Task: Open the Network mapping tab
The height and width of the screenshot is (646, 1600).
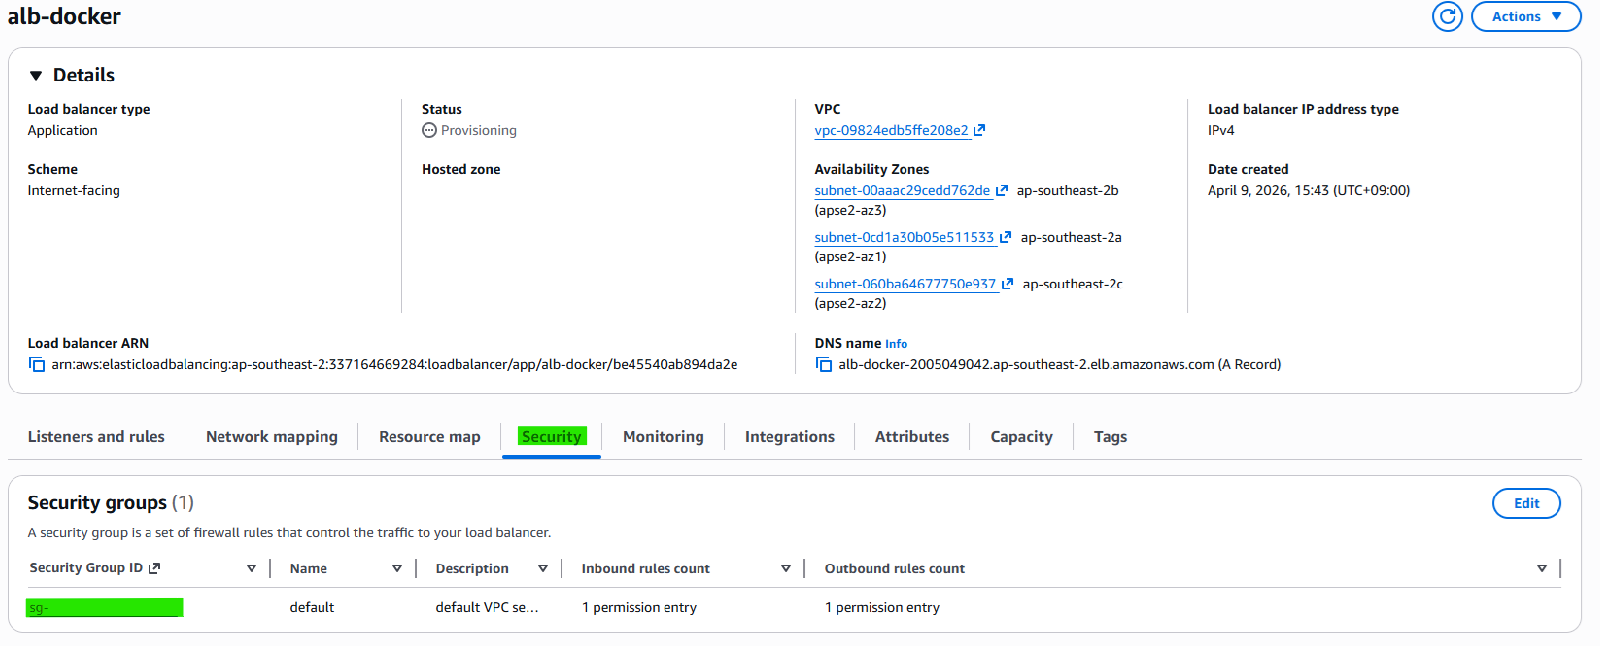Action: [272, 437]
